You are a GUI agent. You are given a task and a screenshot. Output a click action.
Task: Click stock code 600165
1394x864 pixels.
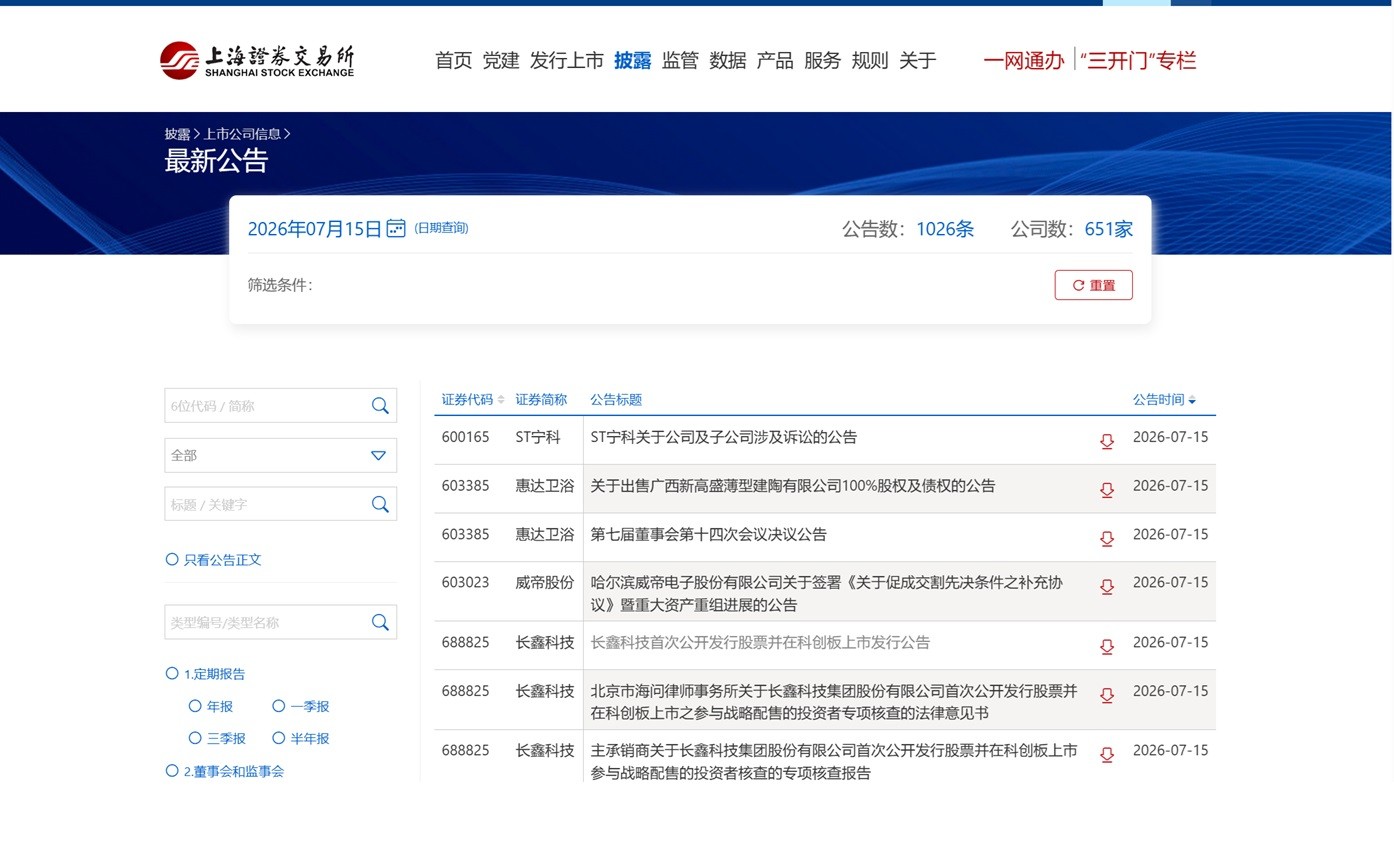click(x=466, y=437)
